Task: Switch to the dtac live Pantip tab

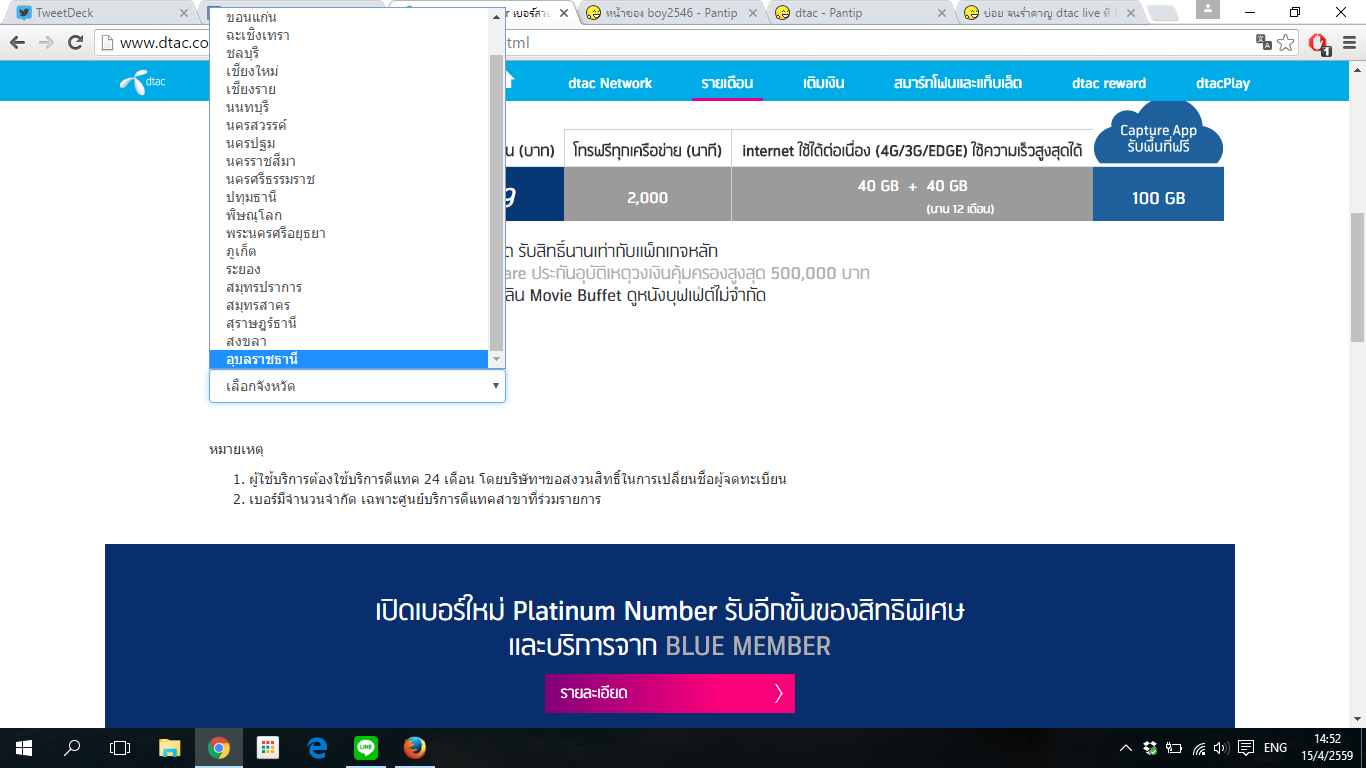Action: point(1048,13)
